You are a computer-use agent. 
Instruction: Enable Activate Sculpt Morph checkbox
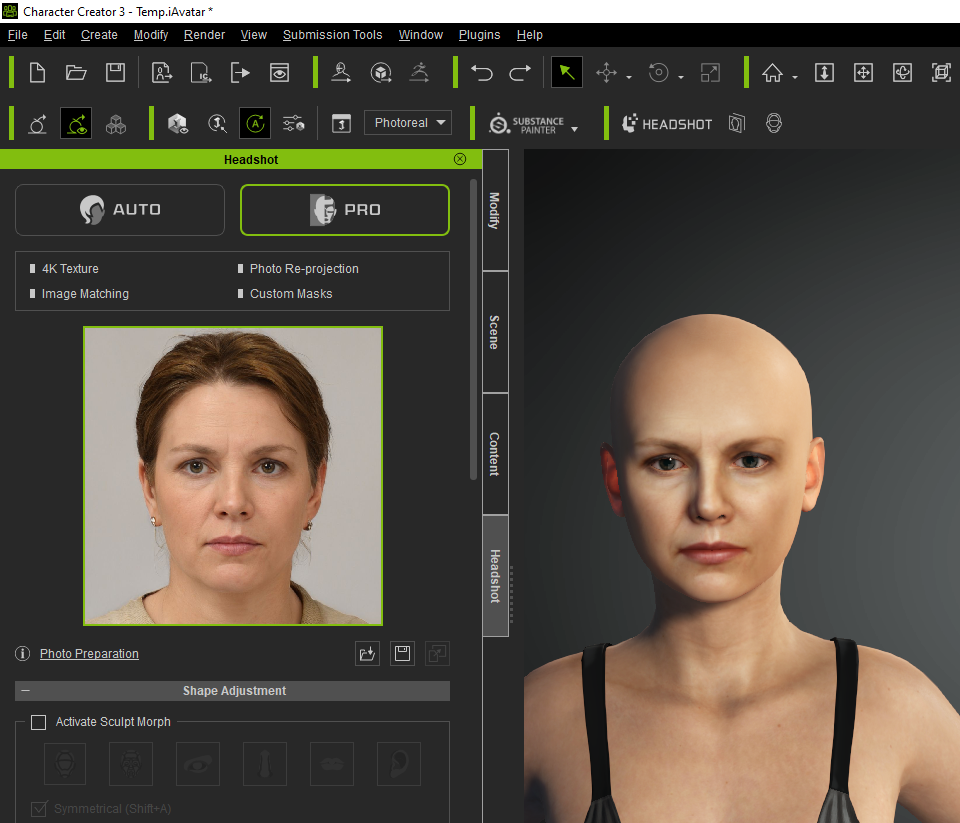click(39, 722)
